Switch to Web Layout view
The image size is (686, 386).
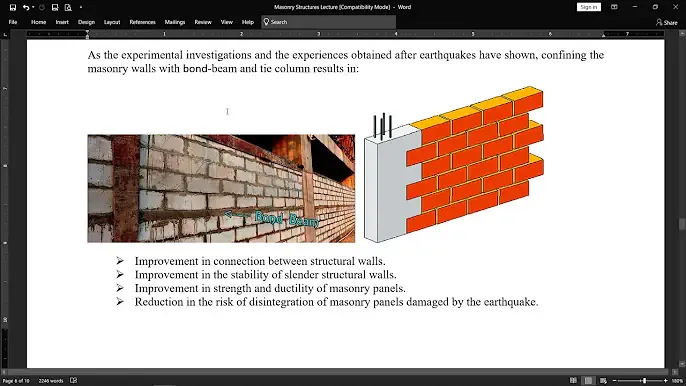click(603, 381)
